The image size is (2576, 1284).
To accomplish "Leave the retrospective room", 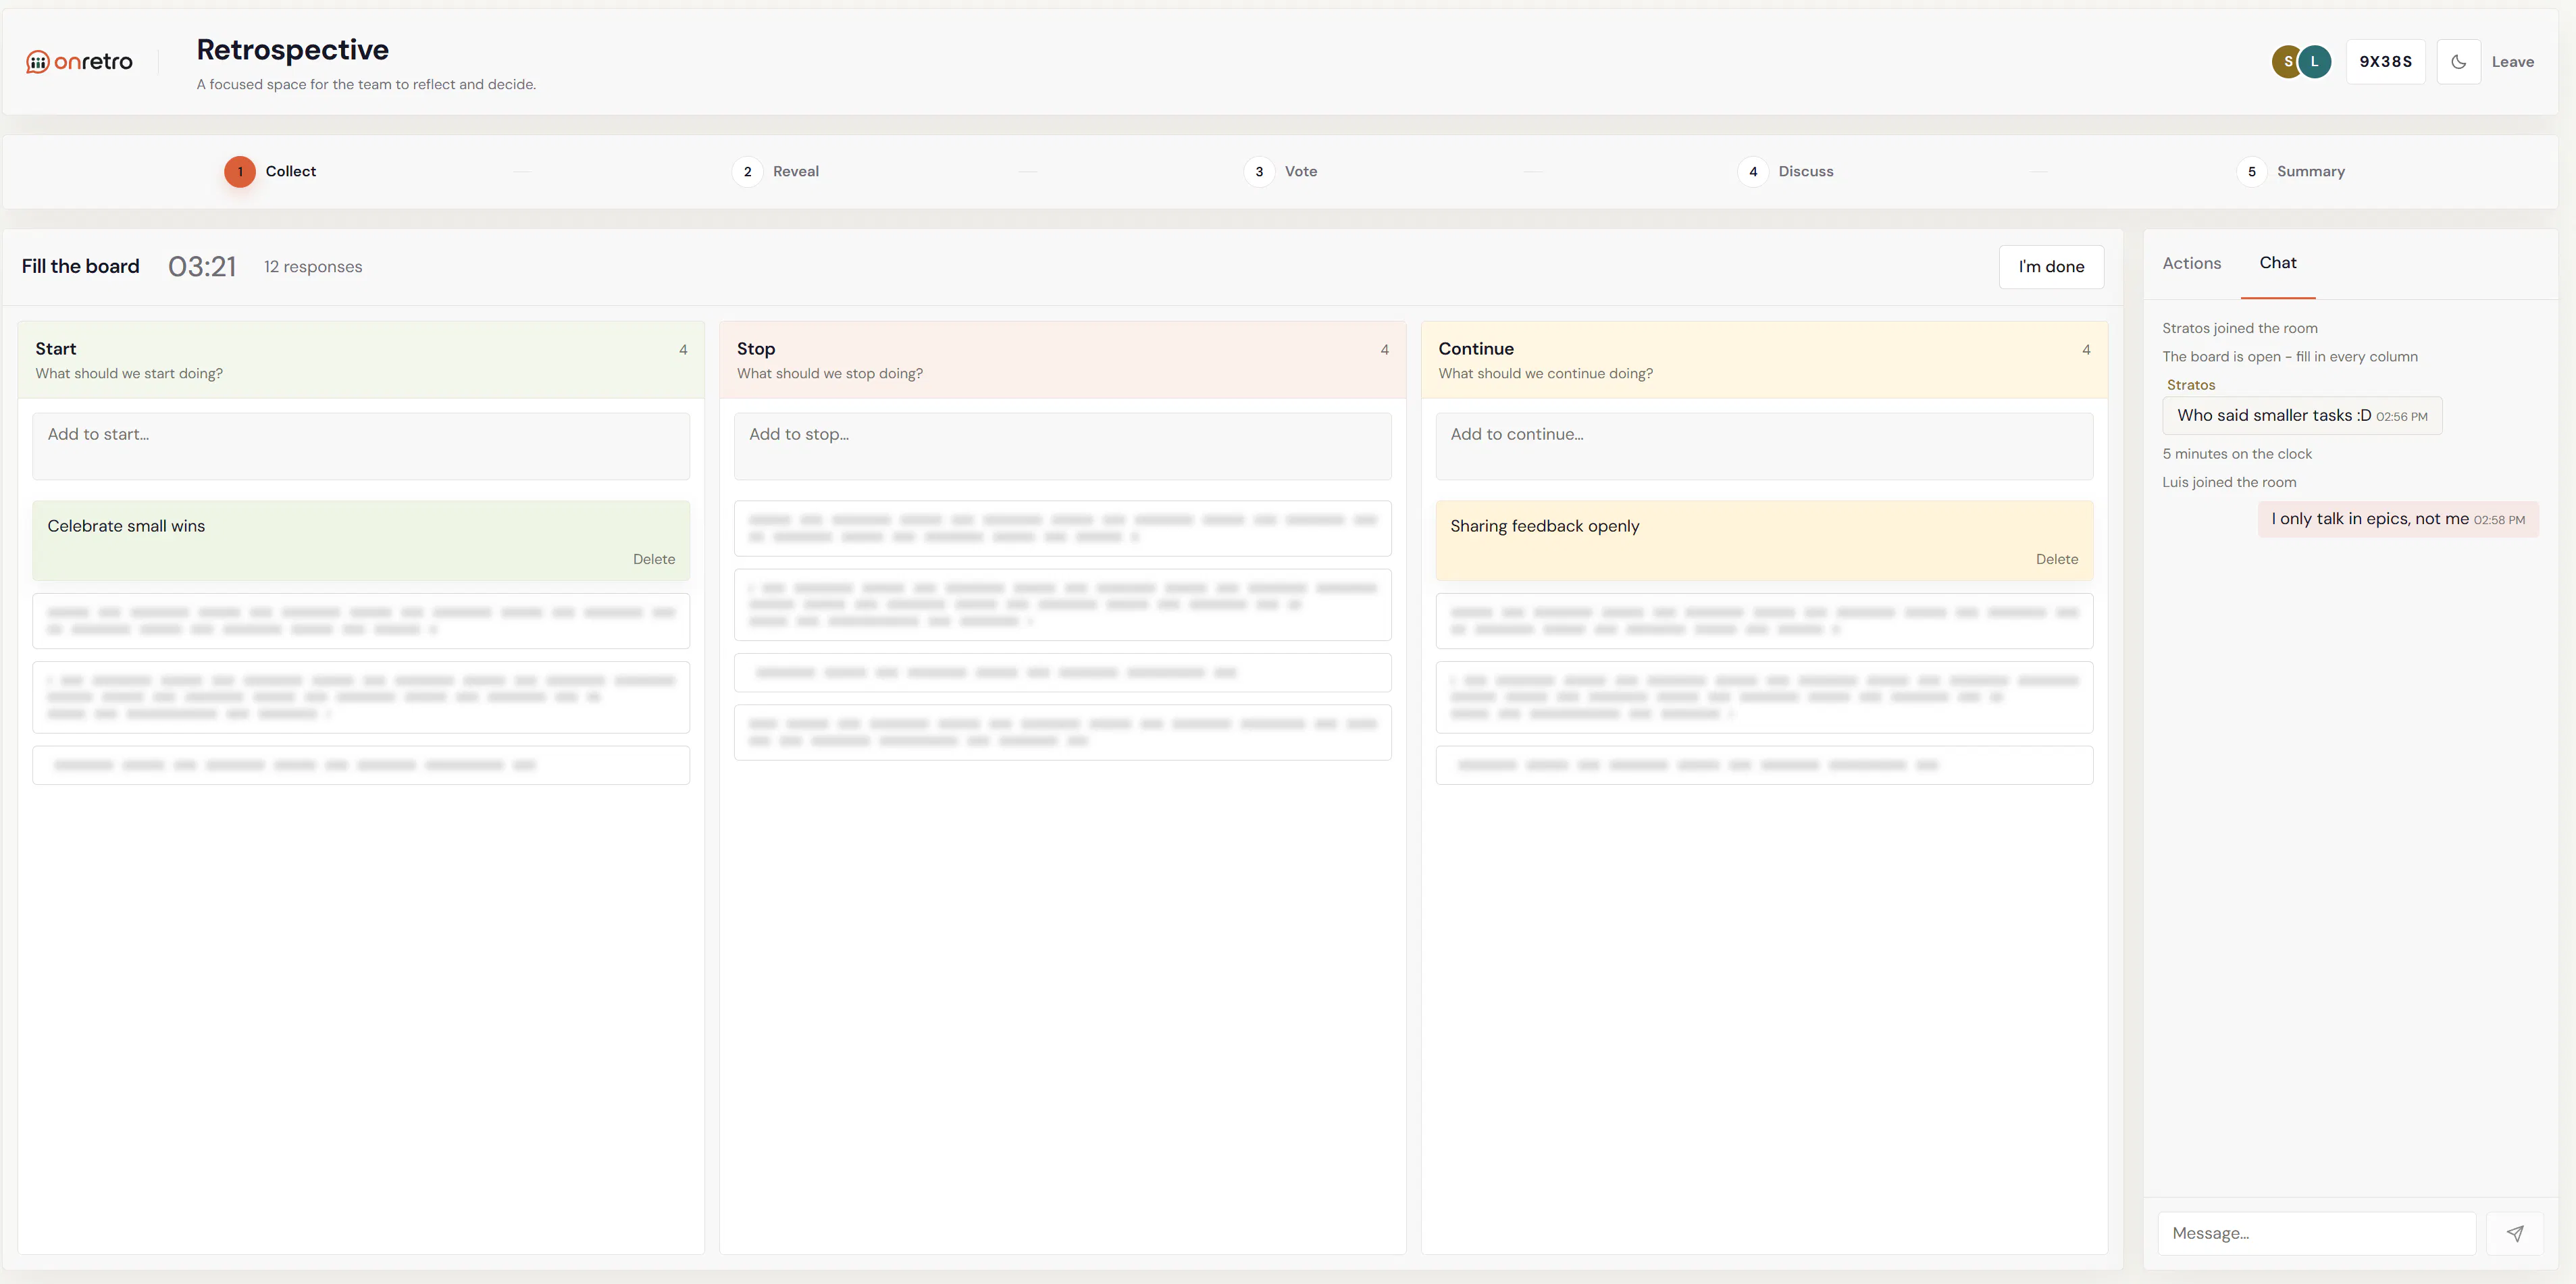I will coord(2512,62).
